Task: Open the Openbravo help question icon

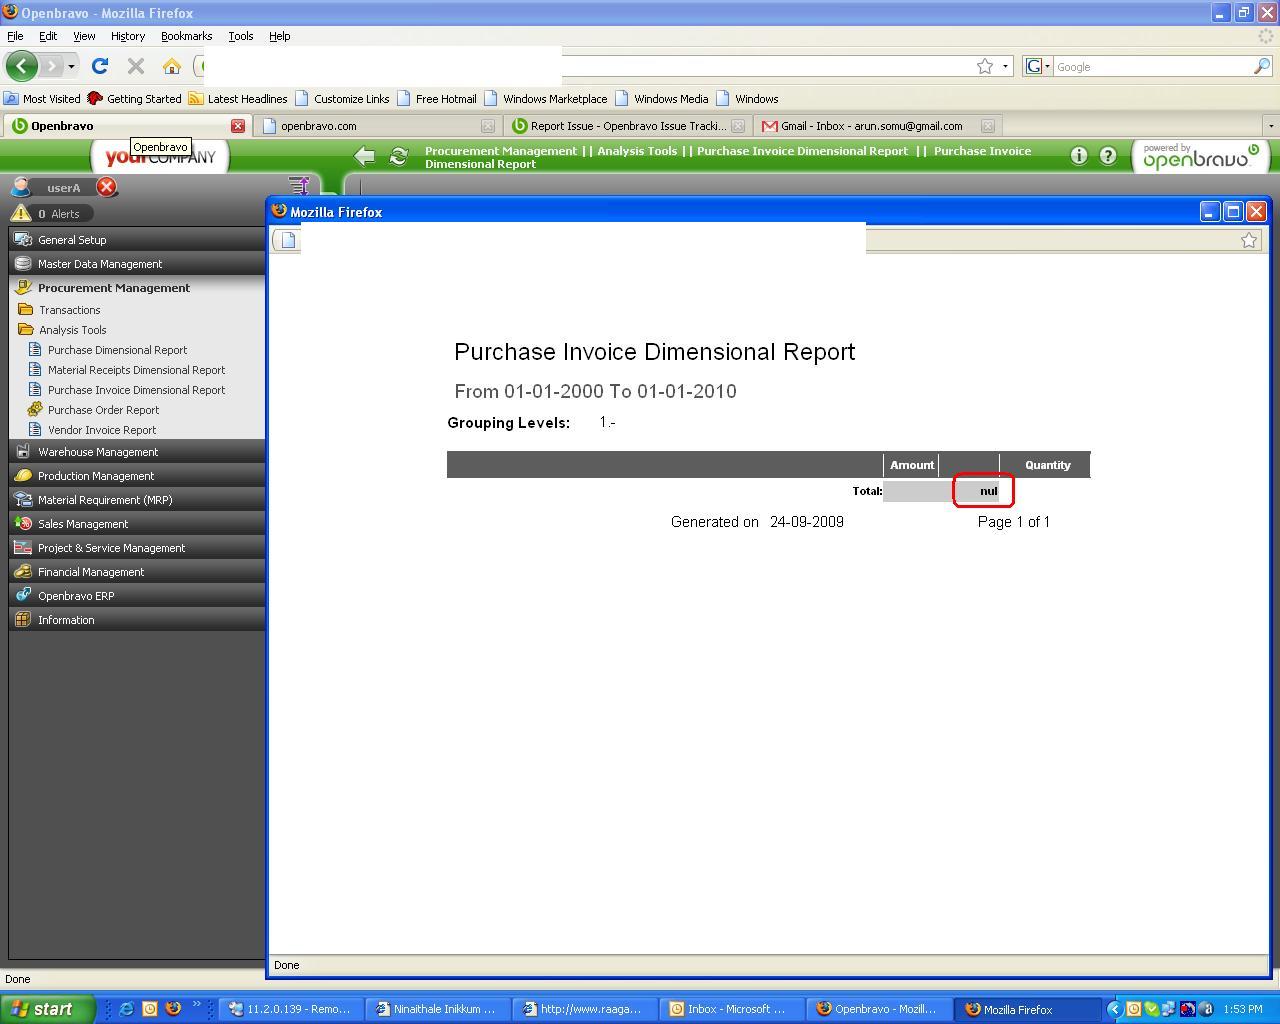Action: (1108, 156)
